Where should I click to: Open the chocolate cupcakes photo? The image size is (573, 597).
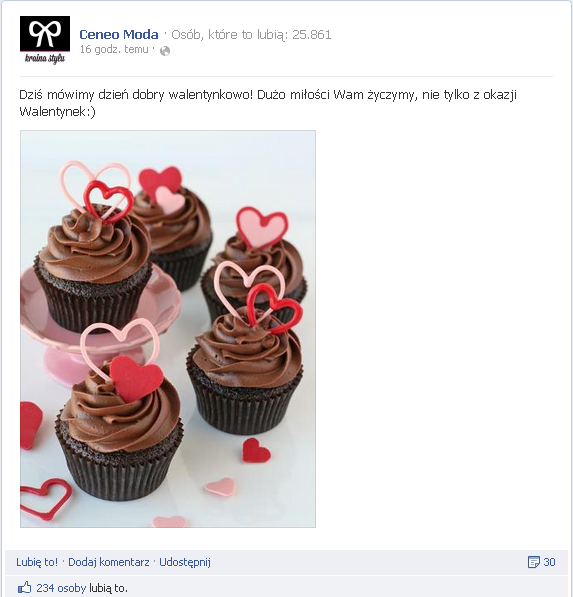168,329
